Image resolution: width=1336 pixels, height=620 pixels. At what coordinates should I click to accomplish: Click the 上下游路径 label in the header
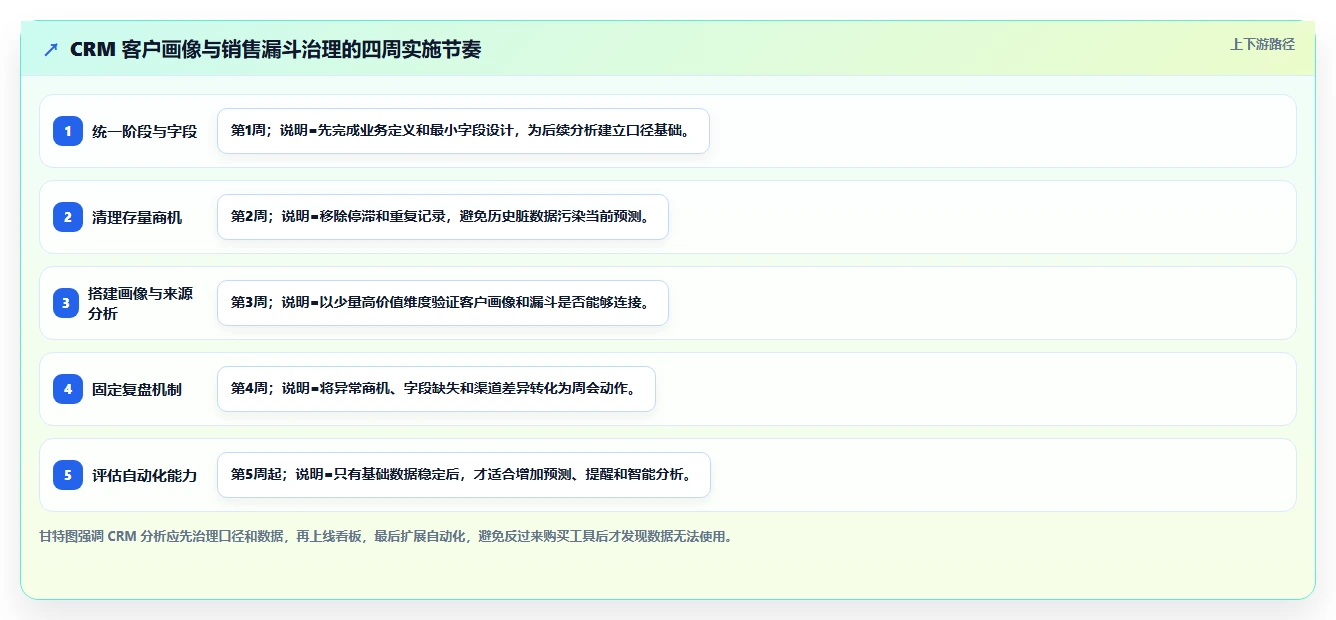click(1262, 44)
